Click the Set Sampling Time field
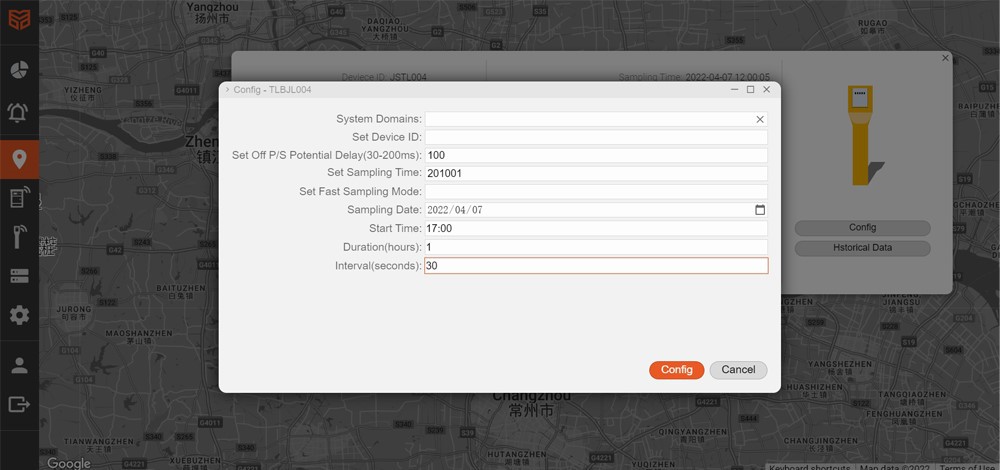 [595, 174]
